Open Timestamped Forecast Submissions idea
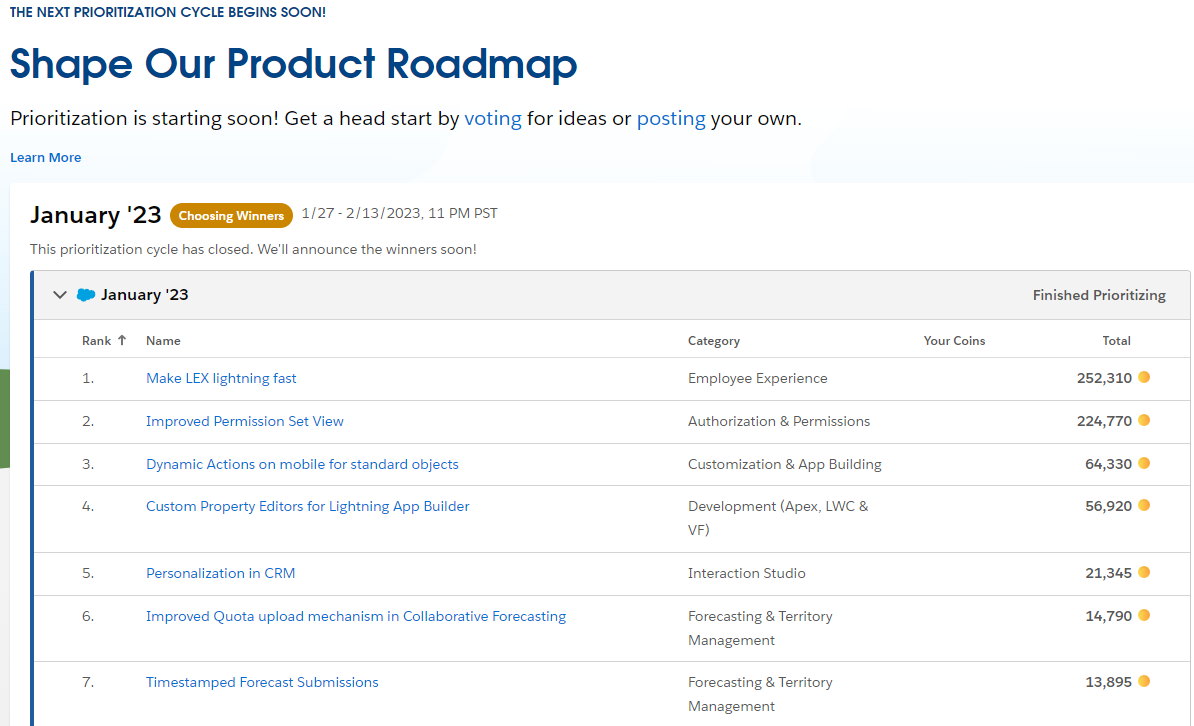The image size is (1194, 726). pyautogui.click(x=262, y=682)
